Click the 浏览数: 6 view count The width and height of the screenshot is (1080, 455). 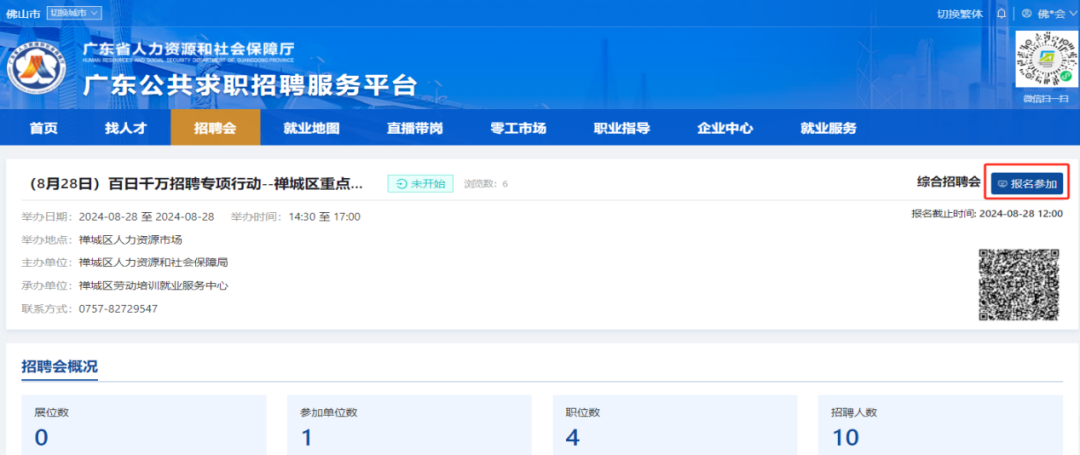(x=486, y=184)
